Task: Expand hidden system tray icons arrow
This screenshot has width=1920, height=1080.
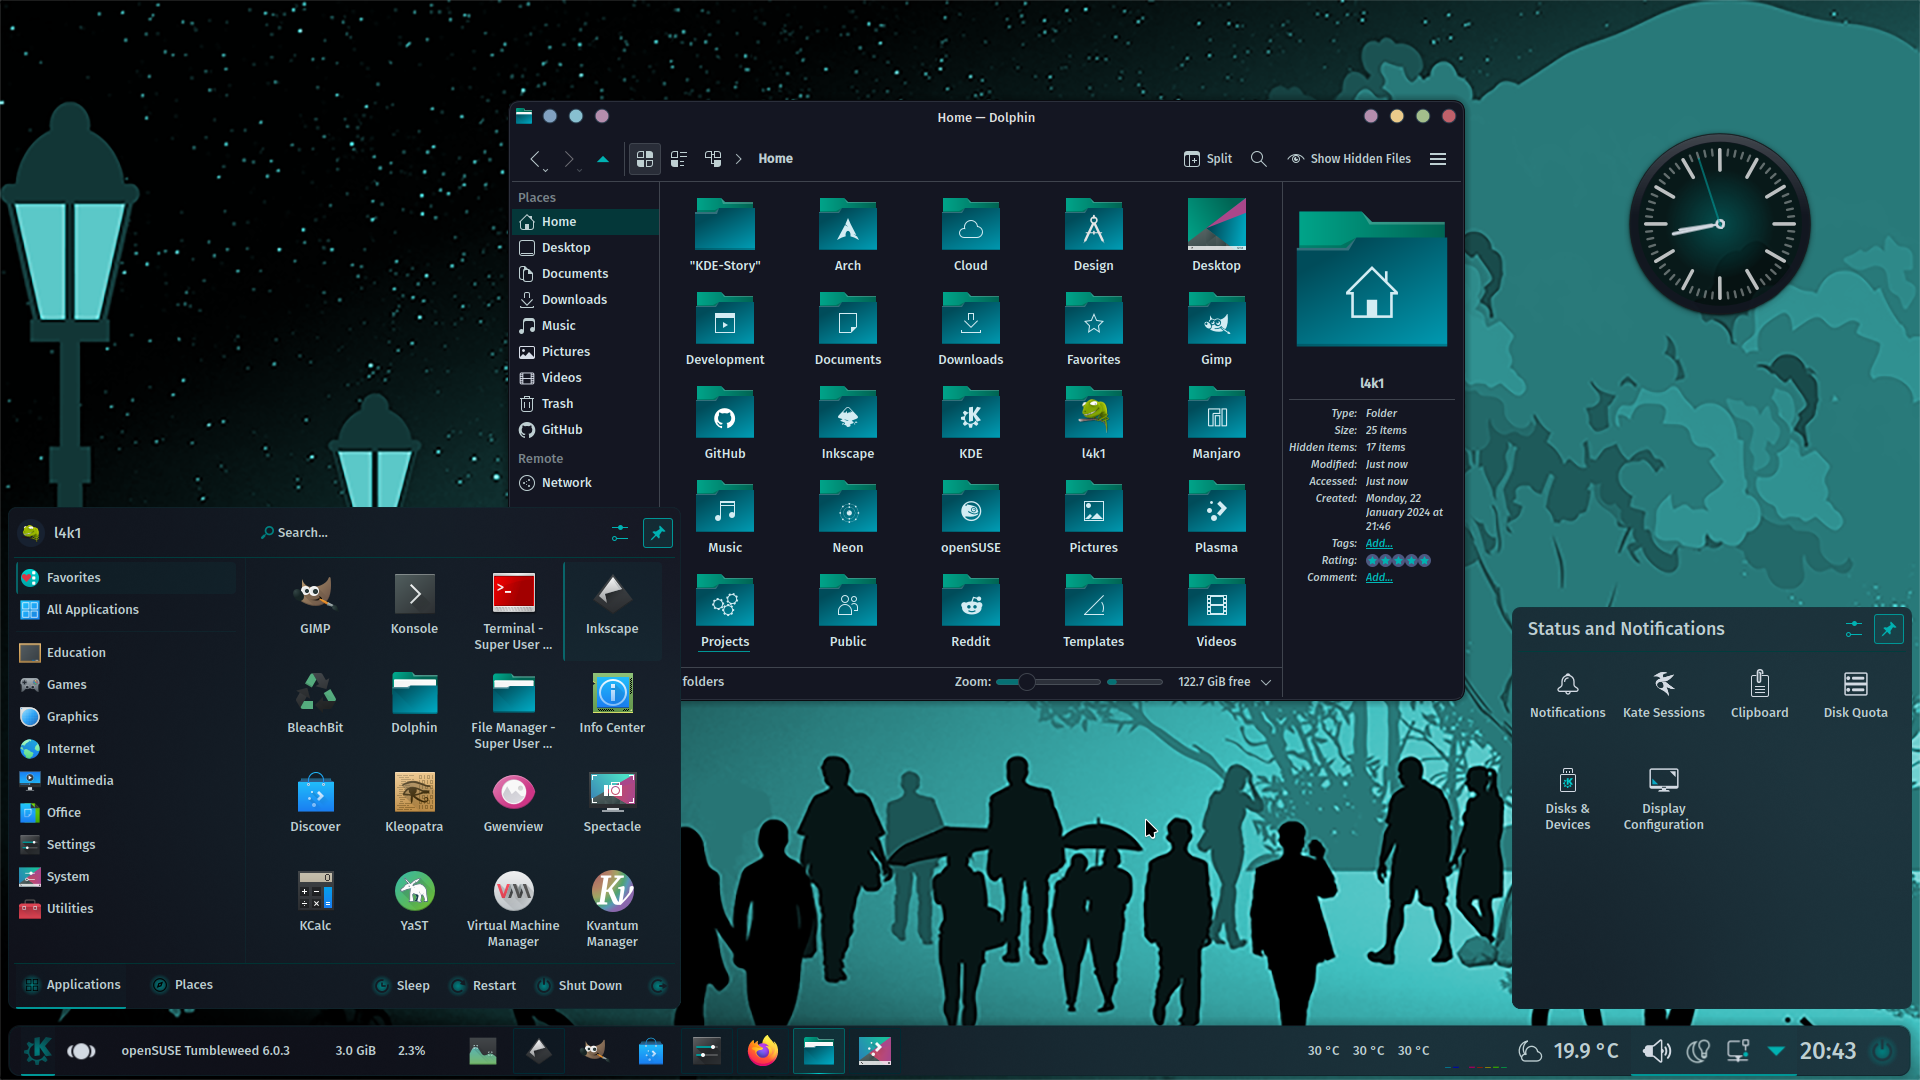Action: click(1776, 1051)
